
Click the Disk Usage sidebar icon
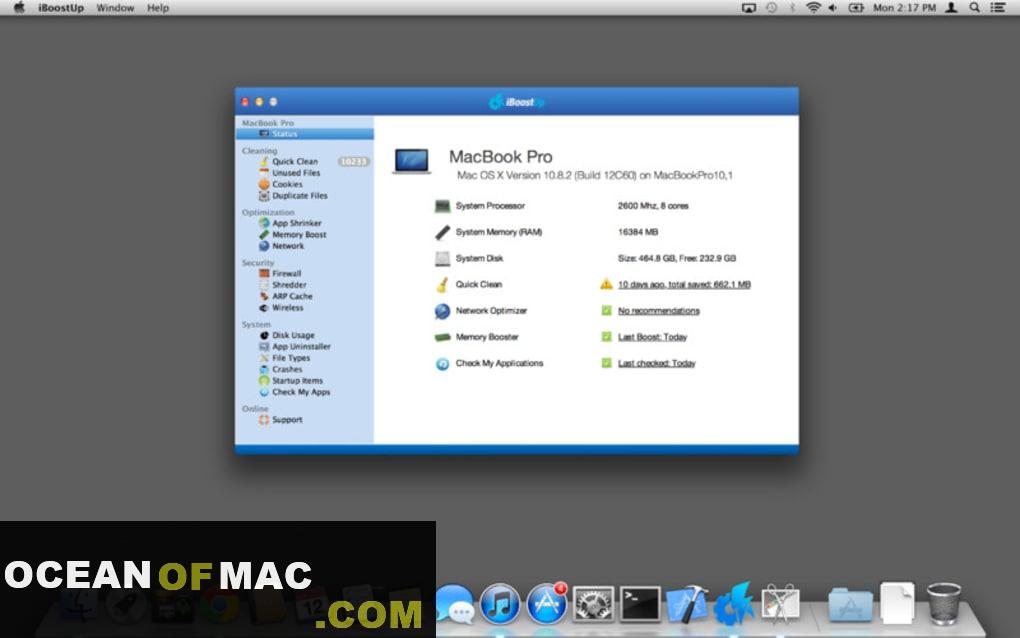(x=264, y=335)
